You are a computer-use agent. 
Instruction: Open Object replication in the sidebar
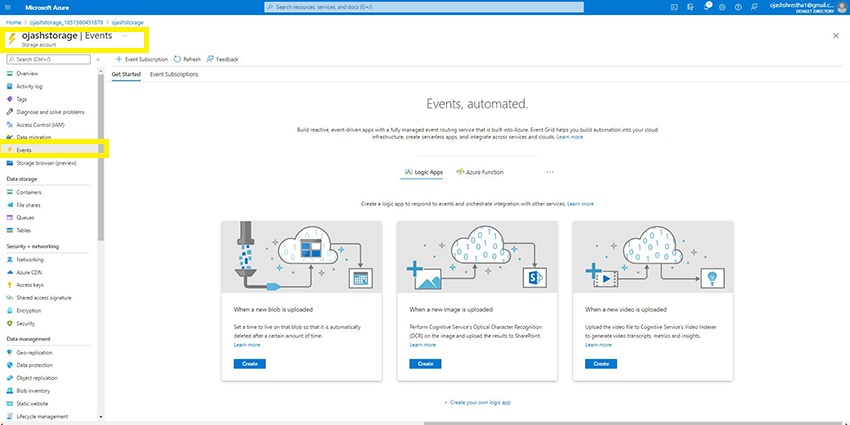point(37,378)
